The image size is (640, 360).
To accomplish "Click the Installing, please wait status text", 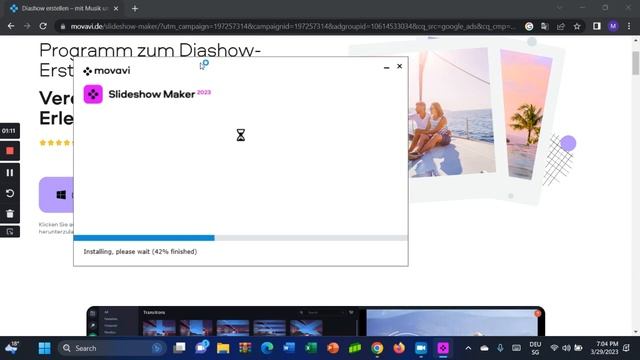I will (140, 252).
